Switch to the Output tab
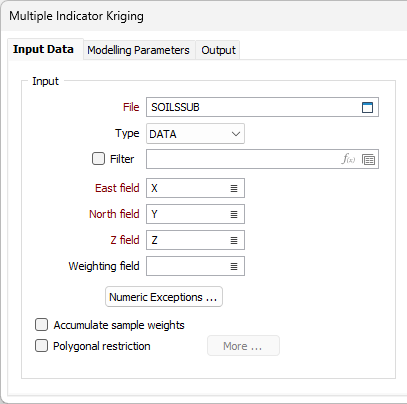 (218, 50)
